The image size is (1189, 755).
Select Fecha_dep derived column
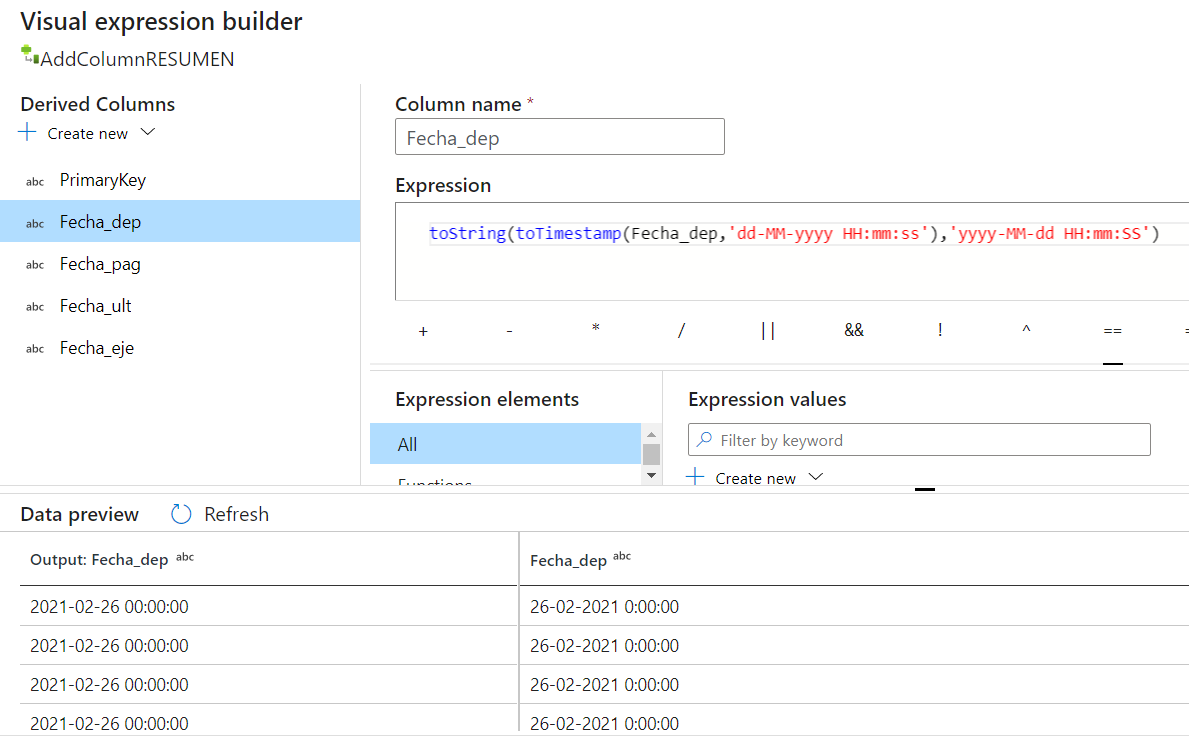(x=180, y=221)
